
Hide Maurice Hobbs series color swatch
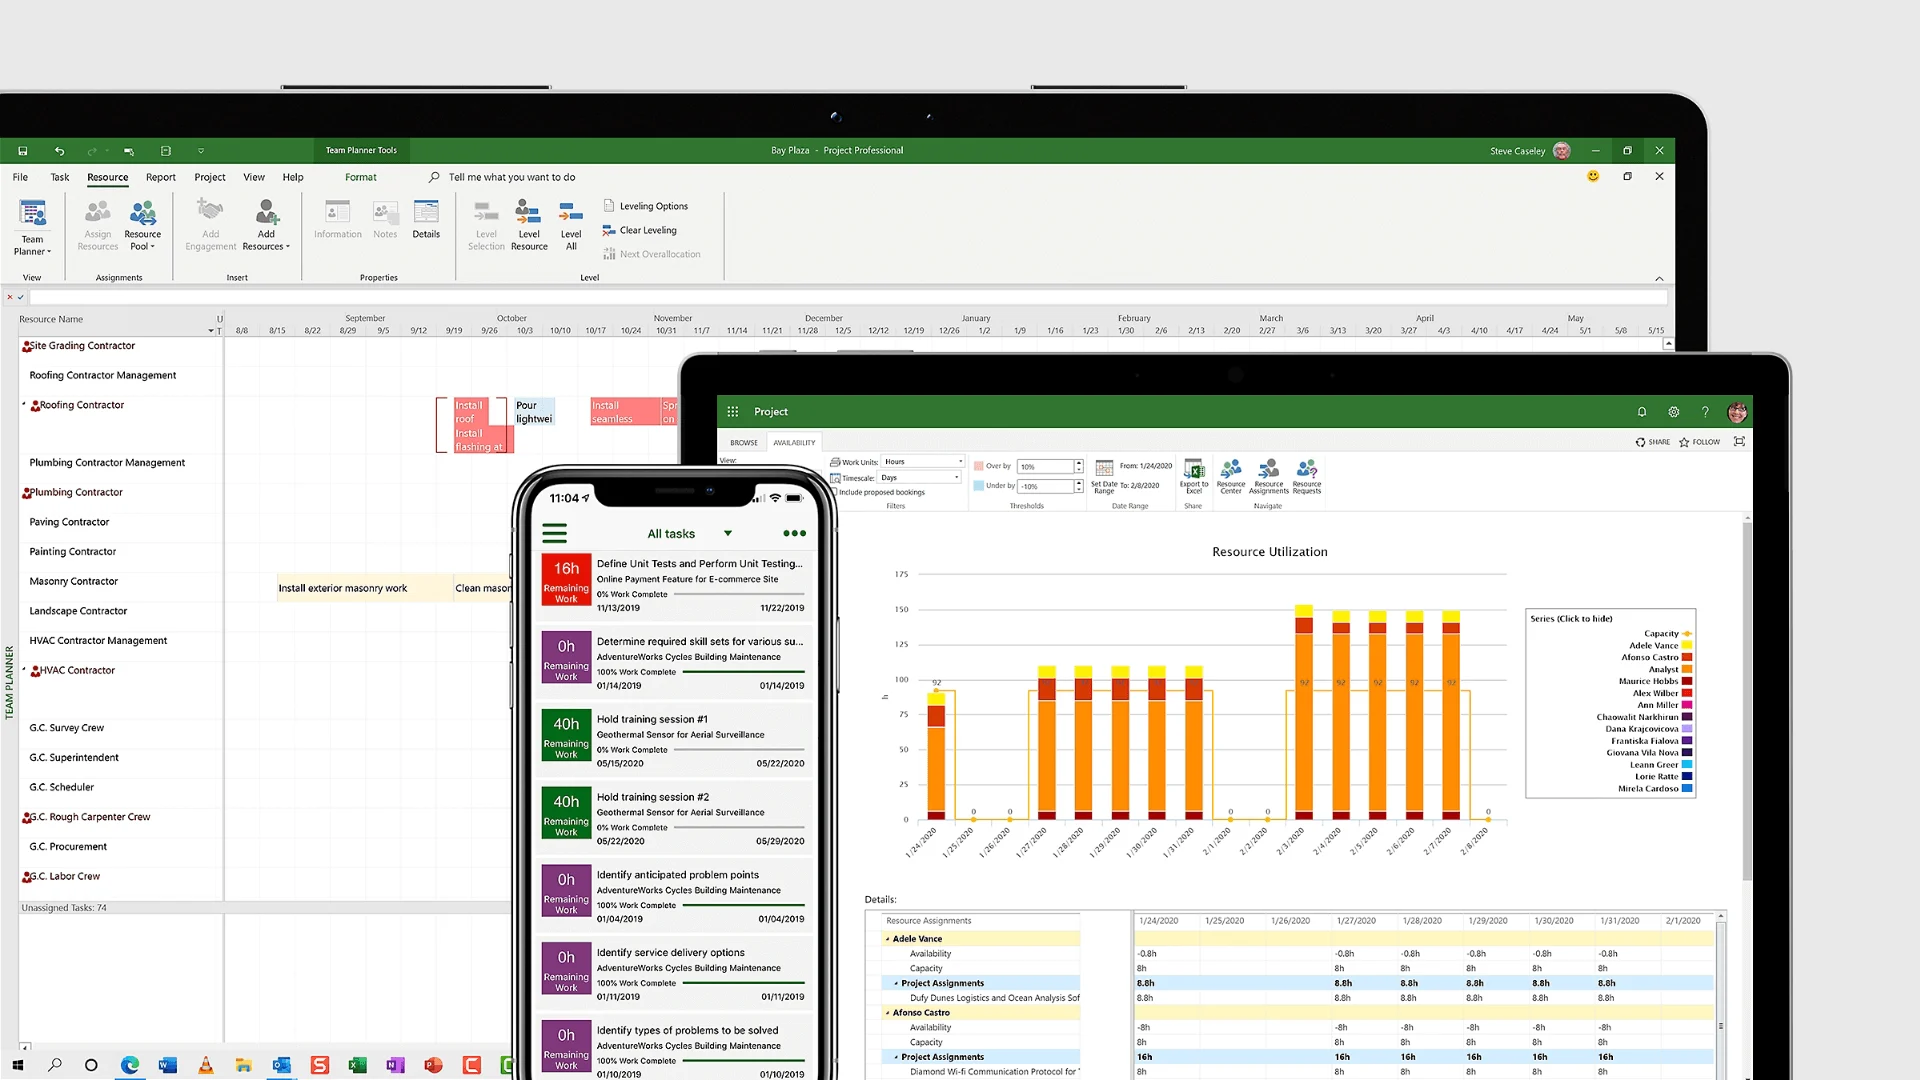pos(1687,681)
